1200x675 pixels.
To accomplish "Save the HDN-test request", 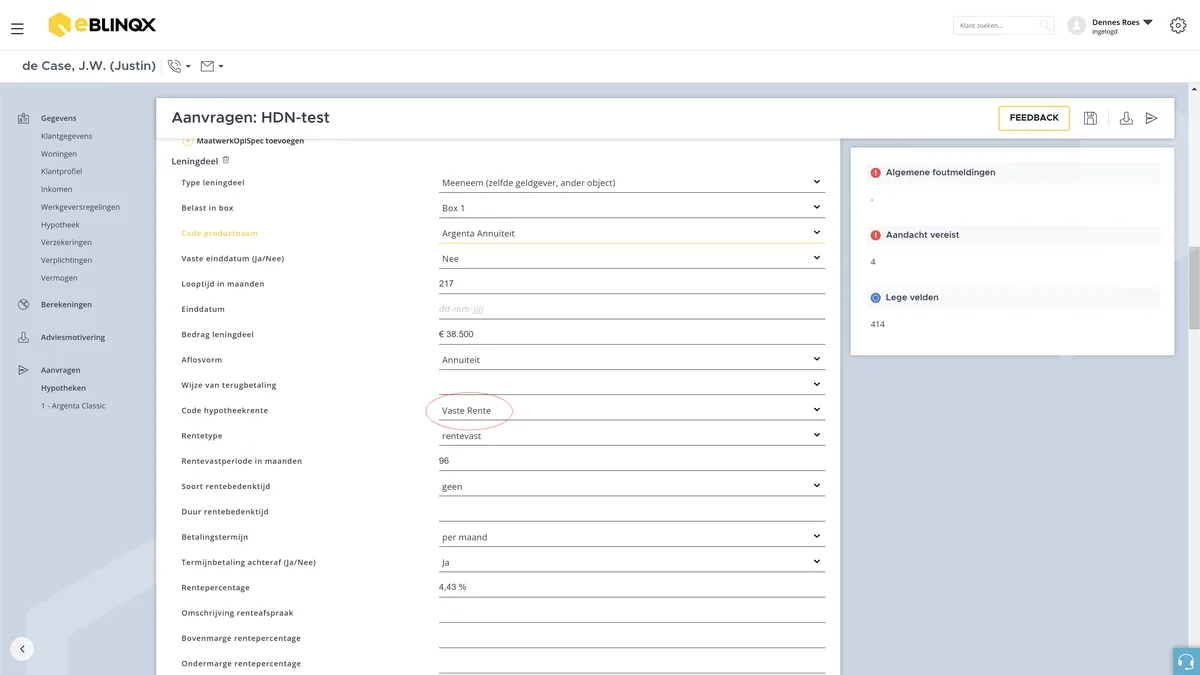I will (x=1090, y=118).
